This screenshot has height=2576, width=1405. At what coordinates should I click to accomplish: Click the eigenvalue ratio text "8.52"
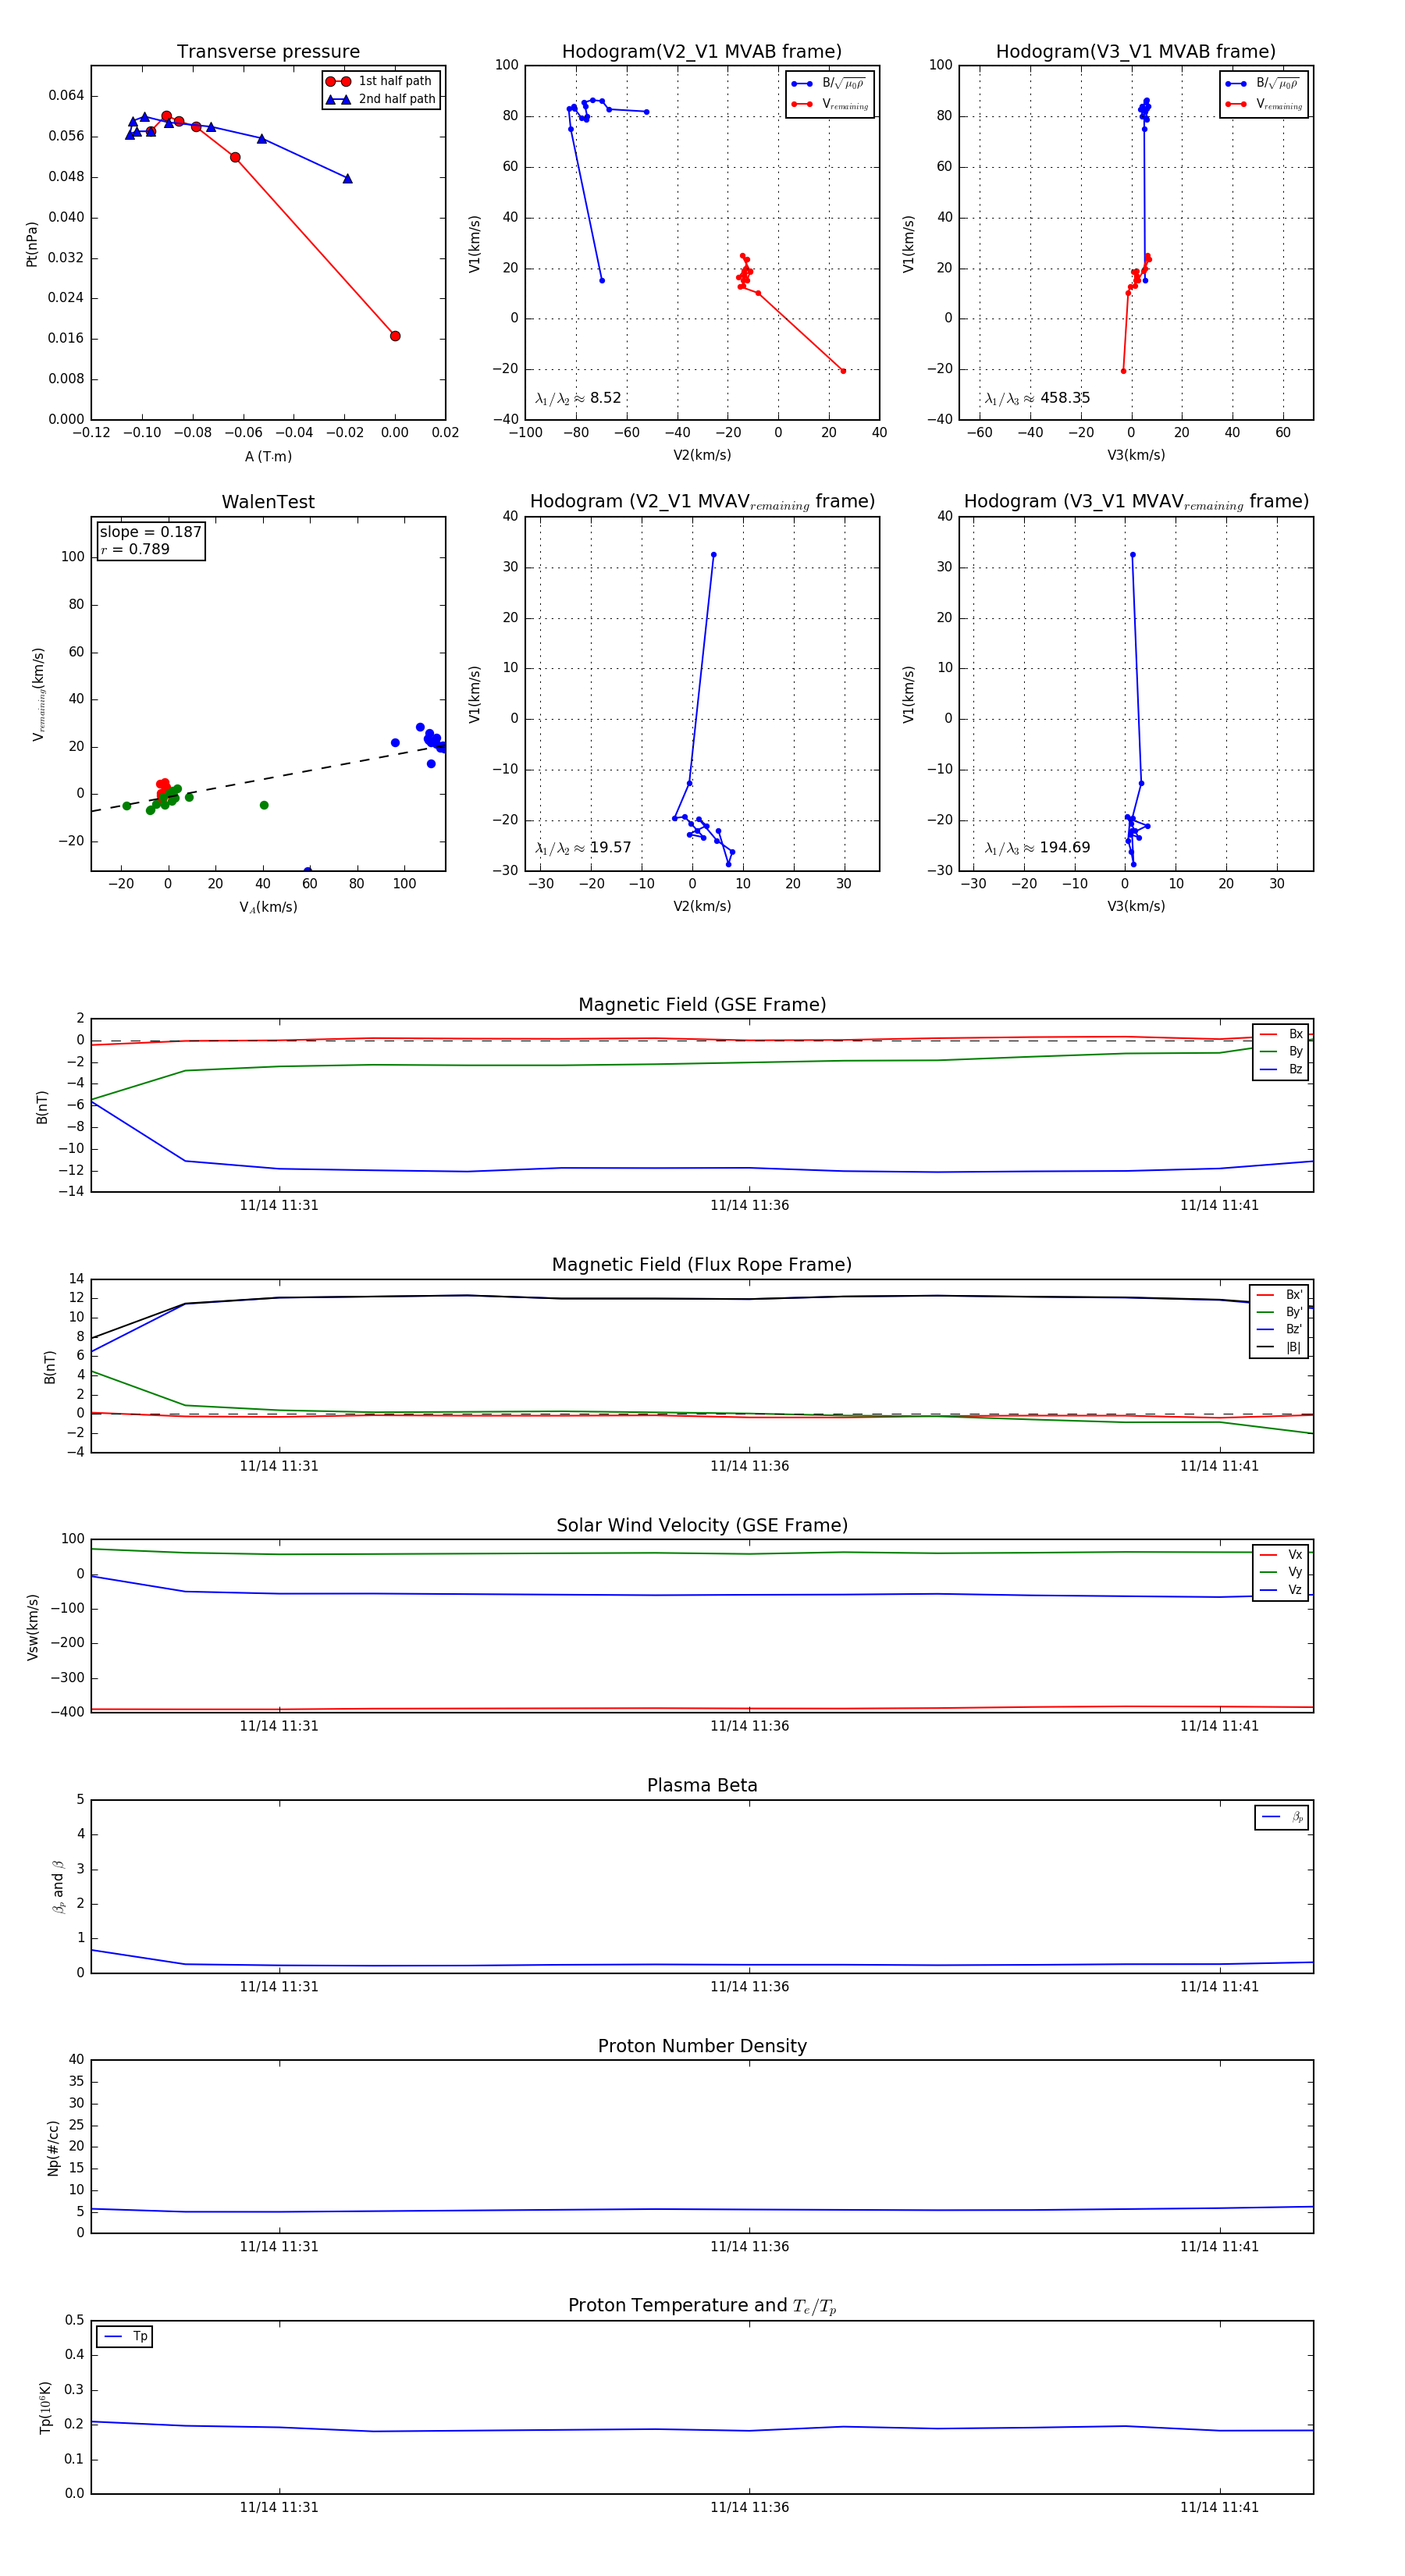[606, 398]
